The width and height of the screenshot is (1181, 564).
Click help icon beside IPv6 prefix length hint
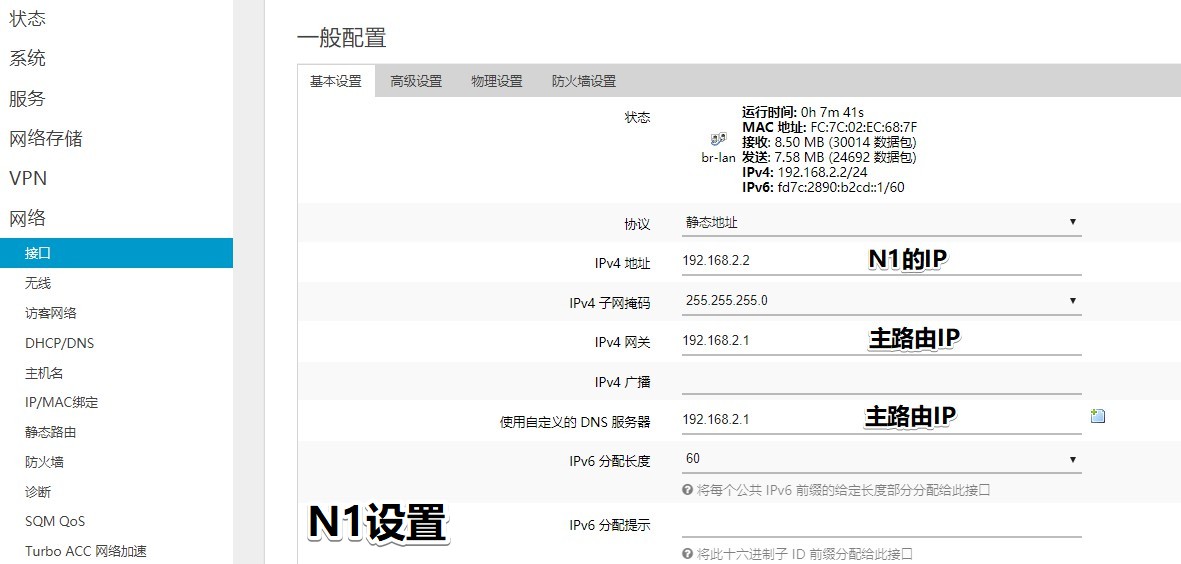687,489
